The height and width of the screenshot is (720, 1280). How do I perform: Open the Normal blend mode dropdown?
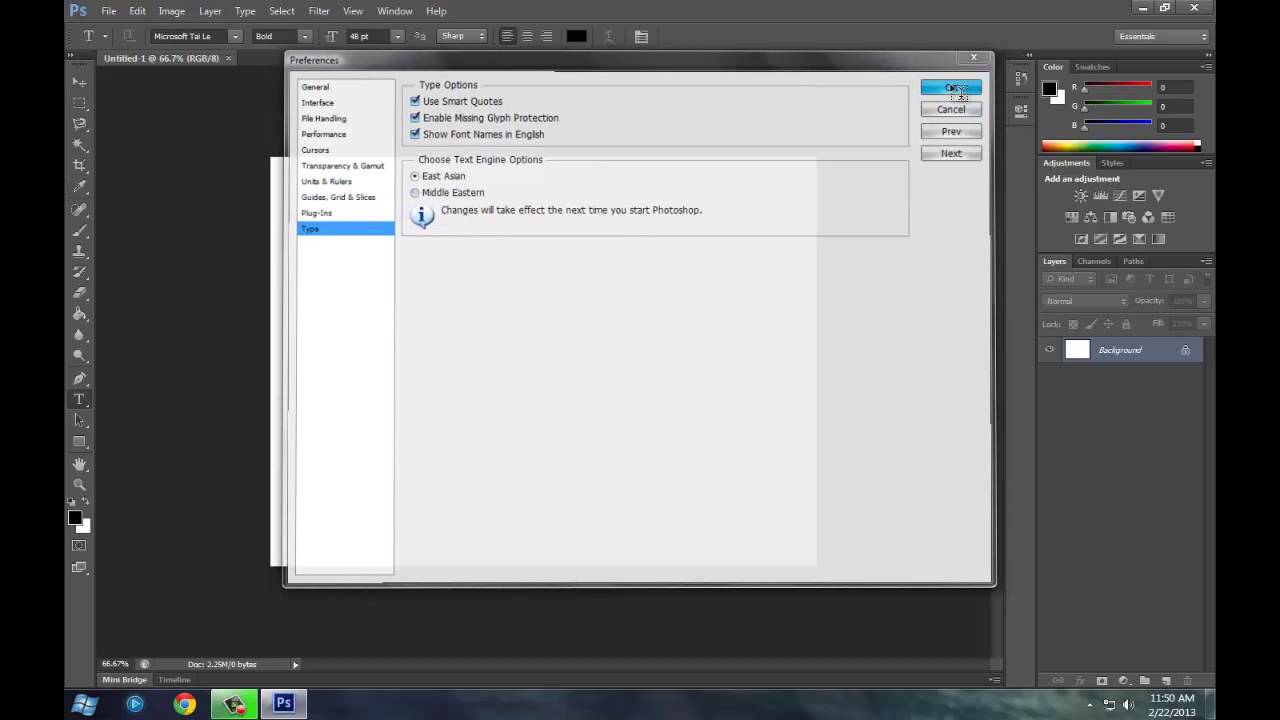coord(1085,301)
